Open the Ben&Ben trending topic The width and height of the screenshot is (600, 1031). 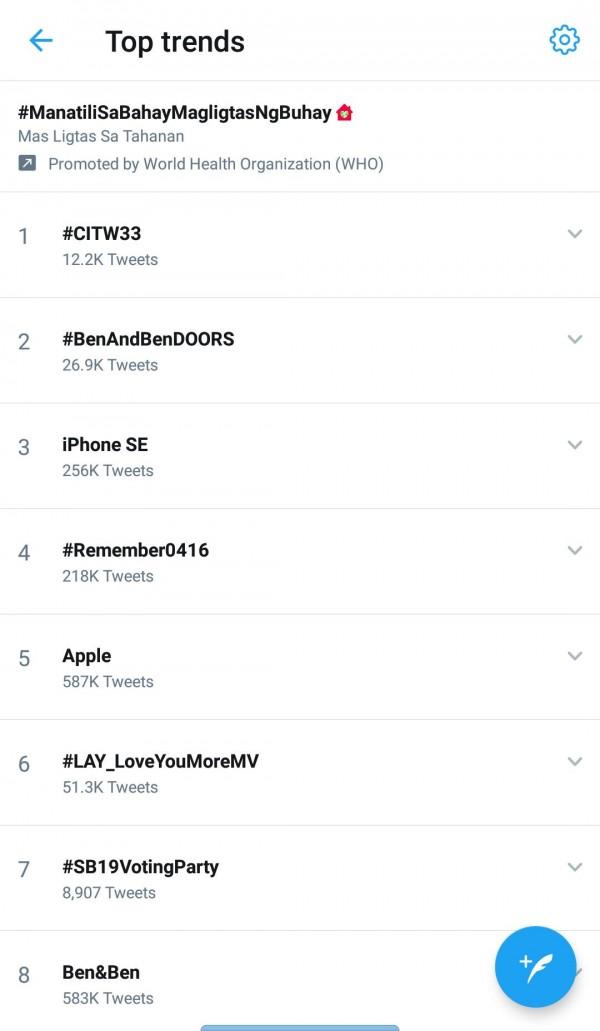pos(101,973)
